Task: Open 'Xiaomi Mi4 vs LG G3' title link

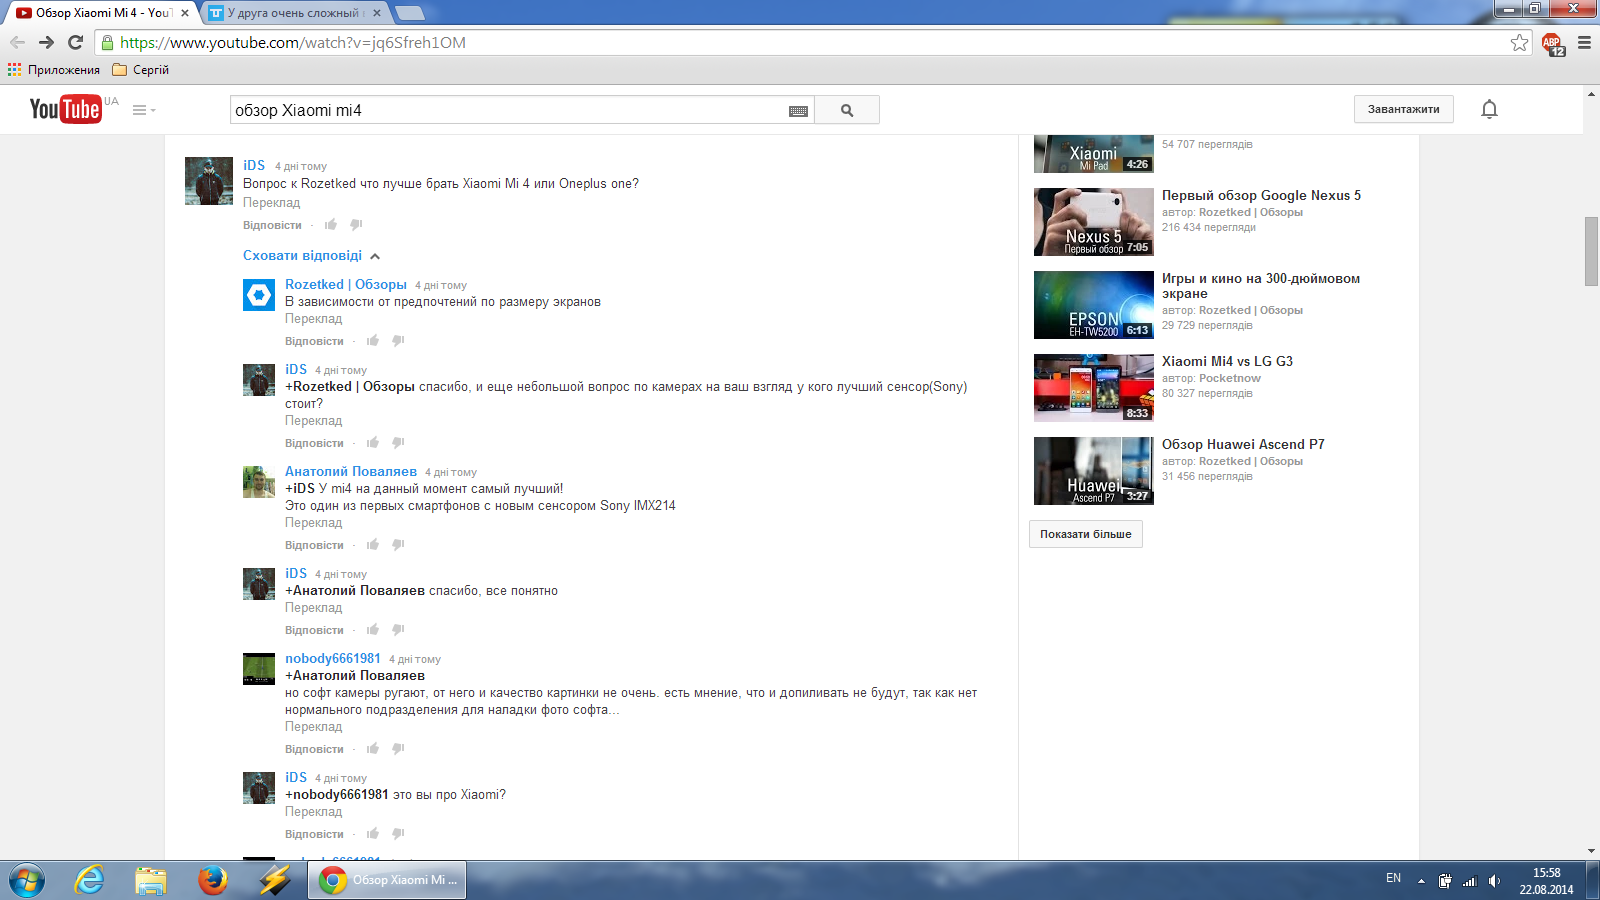Action: click(1227, 362)
